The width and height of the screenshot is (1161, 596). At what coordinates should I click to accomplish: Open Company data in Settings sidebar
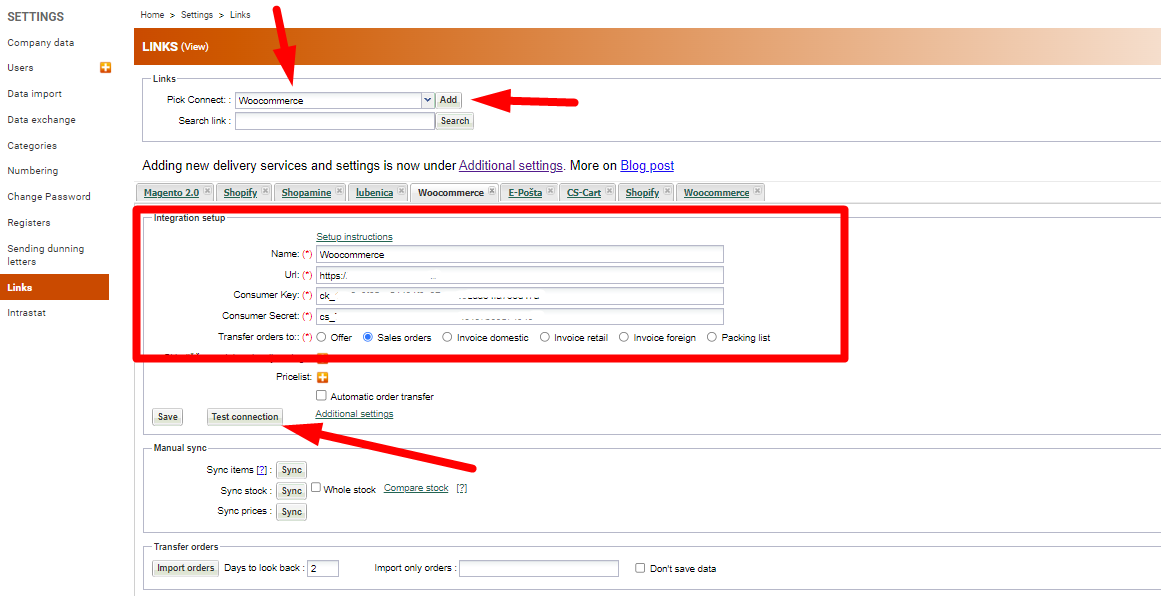(41, 43)
